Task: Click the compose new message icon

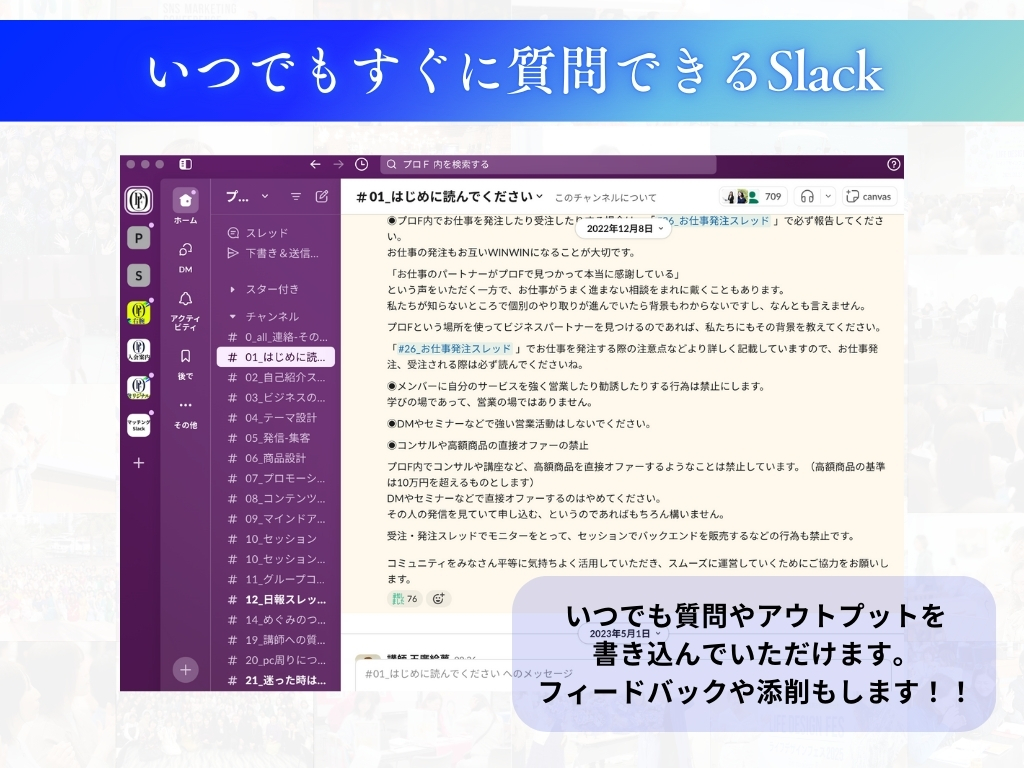Action: point(322,197)
